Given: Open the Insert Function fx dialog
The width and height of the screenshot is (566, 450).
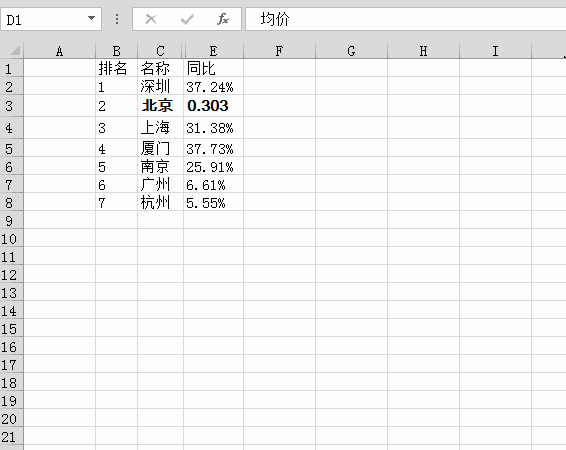Looking at the screenshot, I should pos(223,19).
